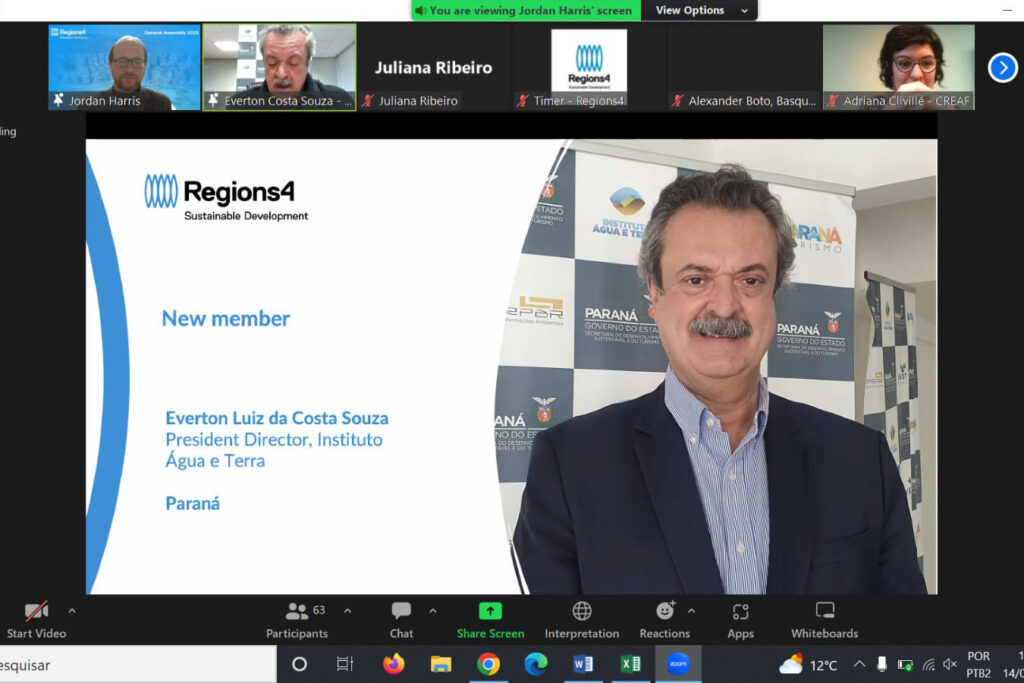Open the Interpretation globe icon
This screenshot has width=1024, height=683.
pyautogui.click(x=582, y=611)
